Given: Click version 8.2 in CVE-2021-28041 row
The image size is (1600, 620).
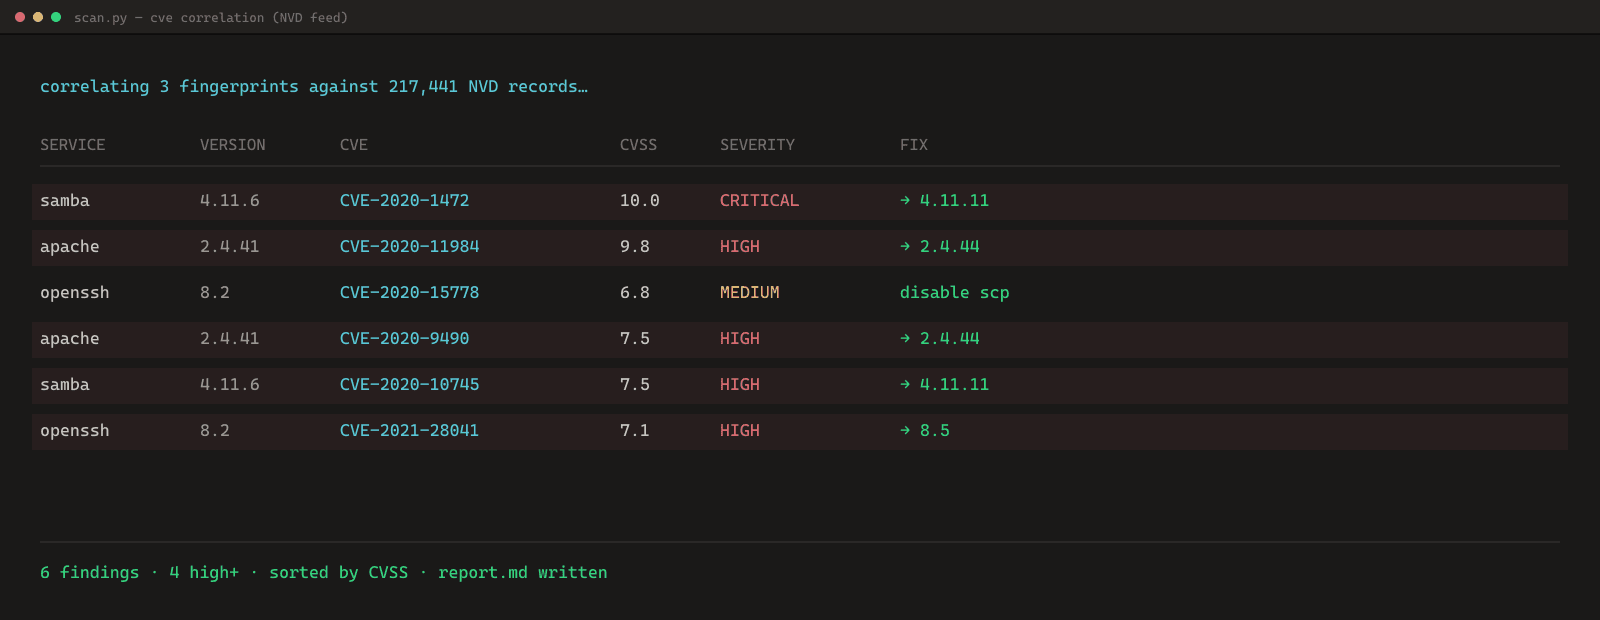Looking at the screenshot, I should click(x=215, y=431).
